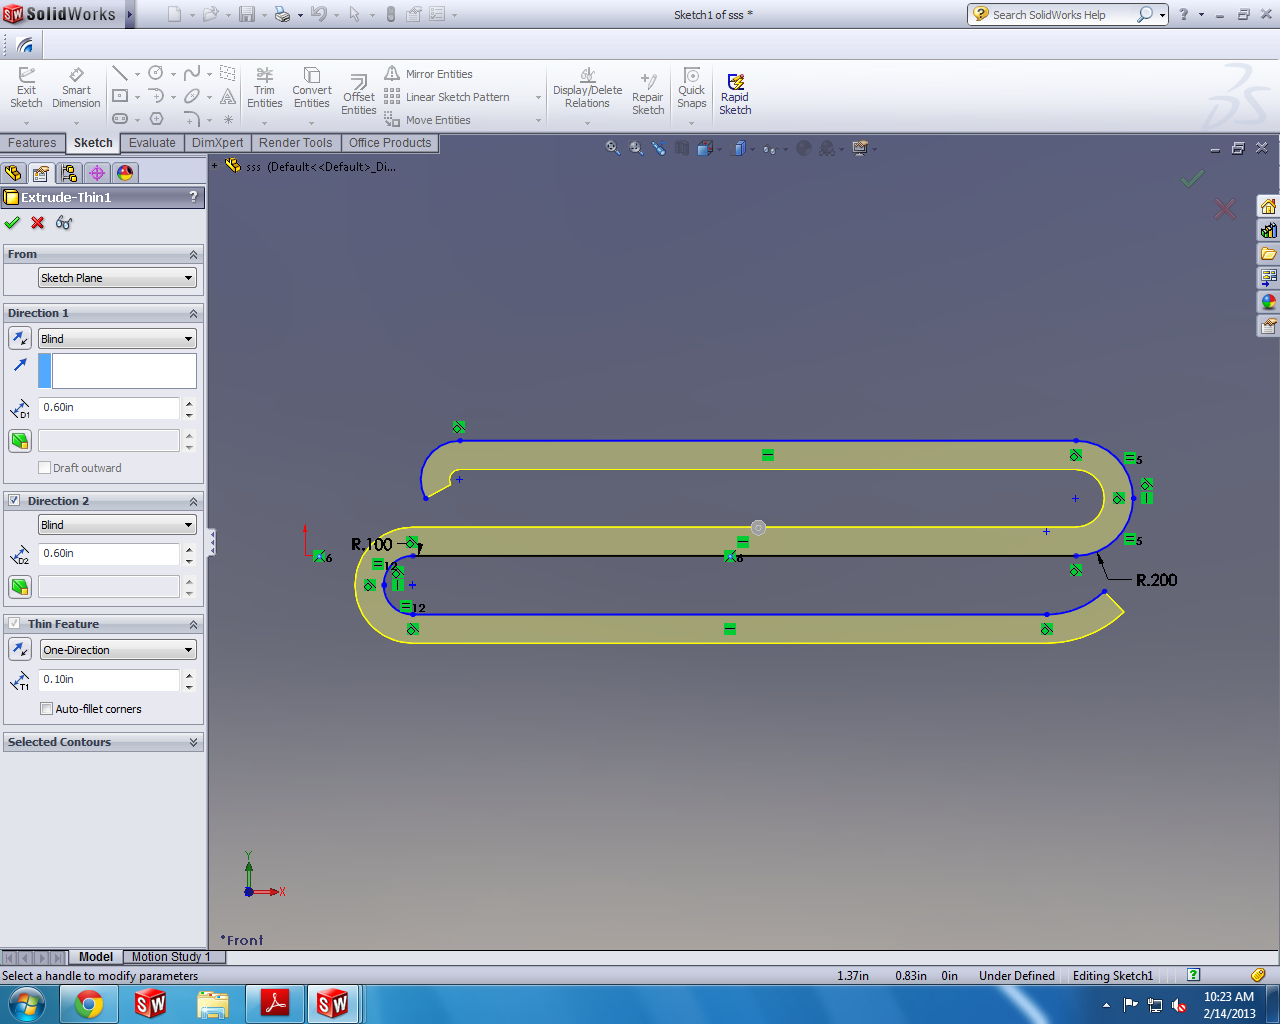The width and height of the screenshot is (1280, 1024).
Task: Open Thin Feature One-Direction dropdown
Action: click(117, 650)
